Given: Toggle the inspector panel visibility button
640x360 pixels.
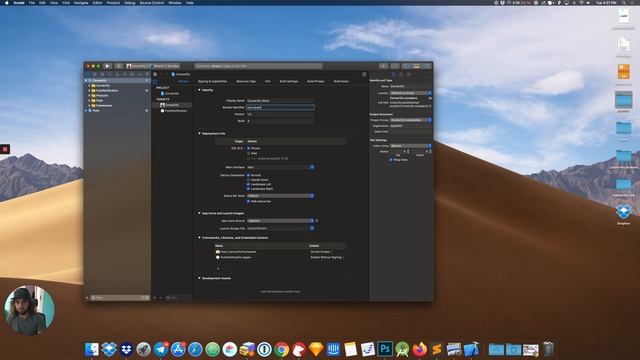Looking at the screenshot, I should 426,66.
